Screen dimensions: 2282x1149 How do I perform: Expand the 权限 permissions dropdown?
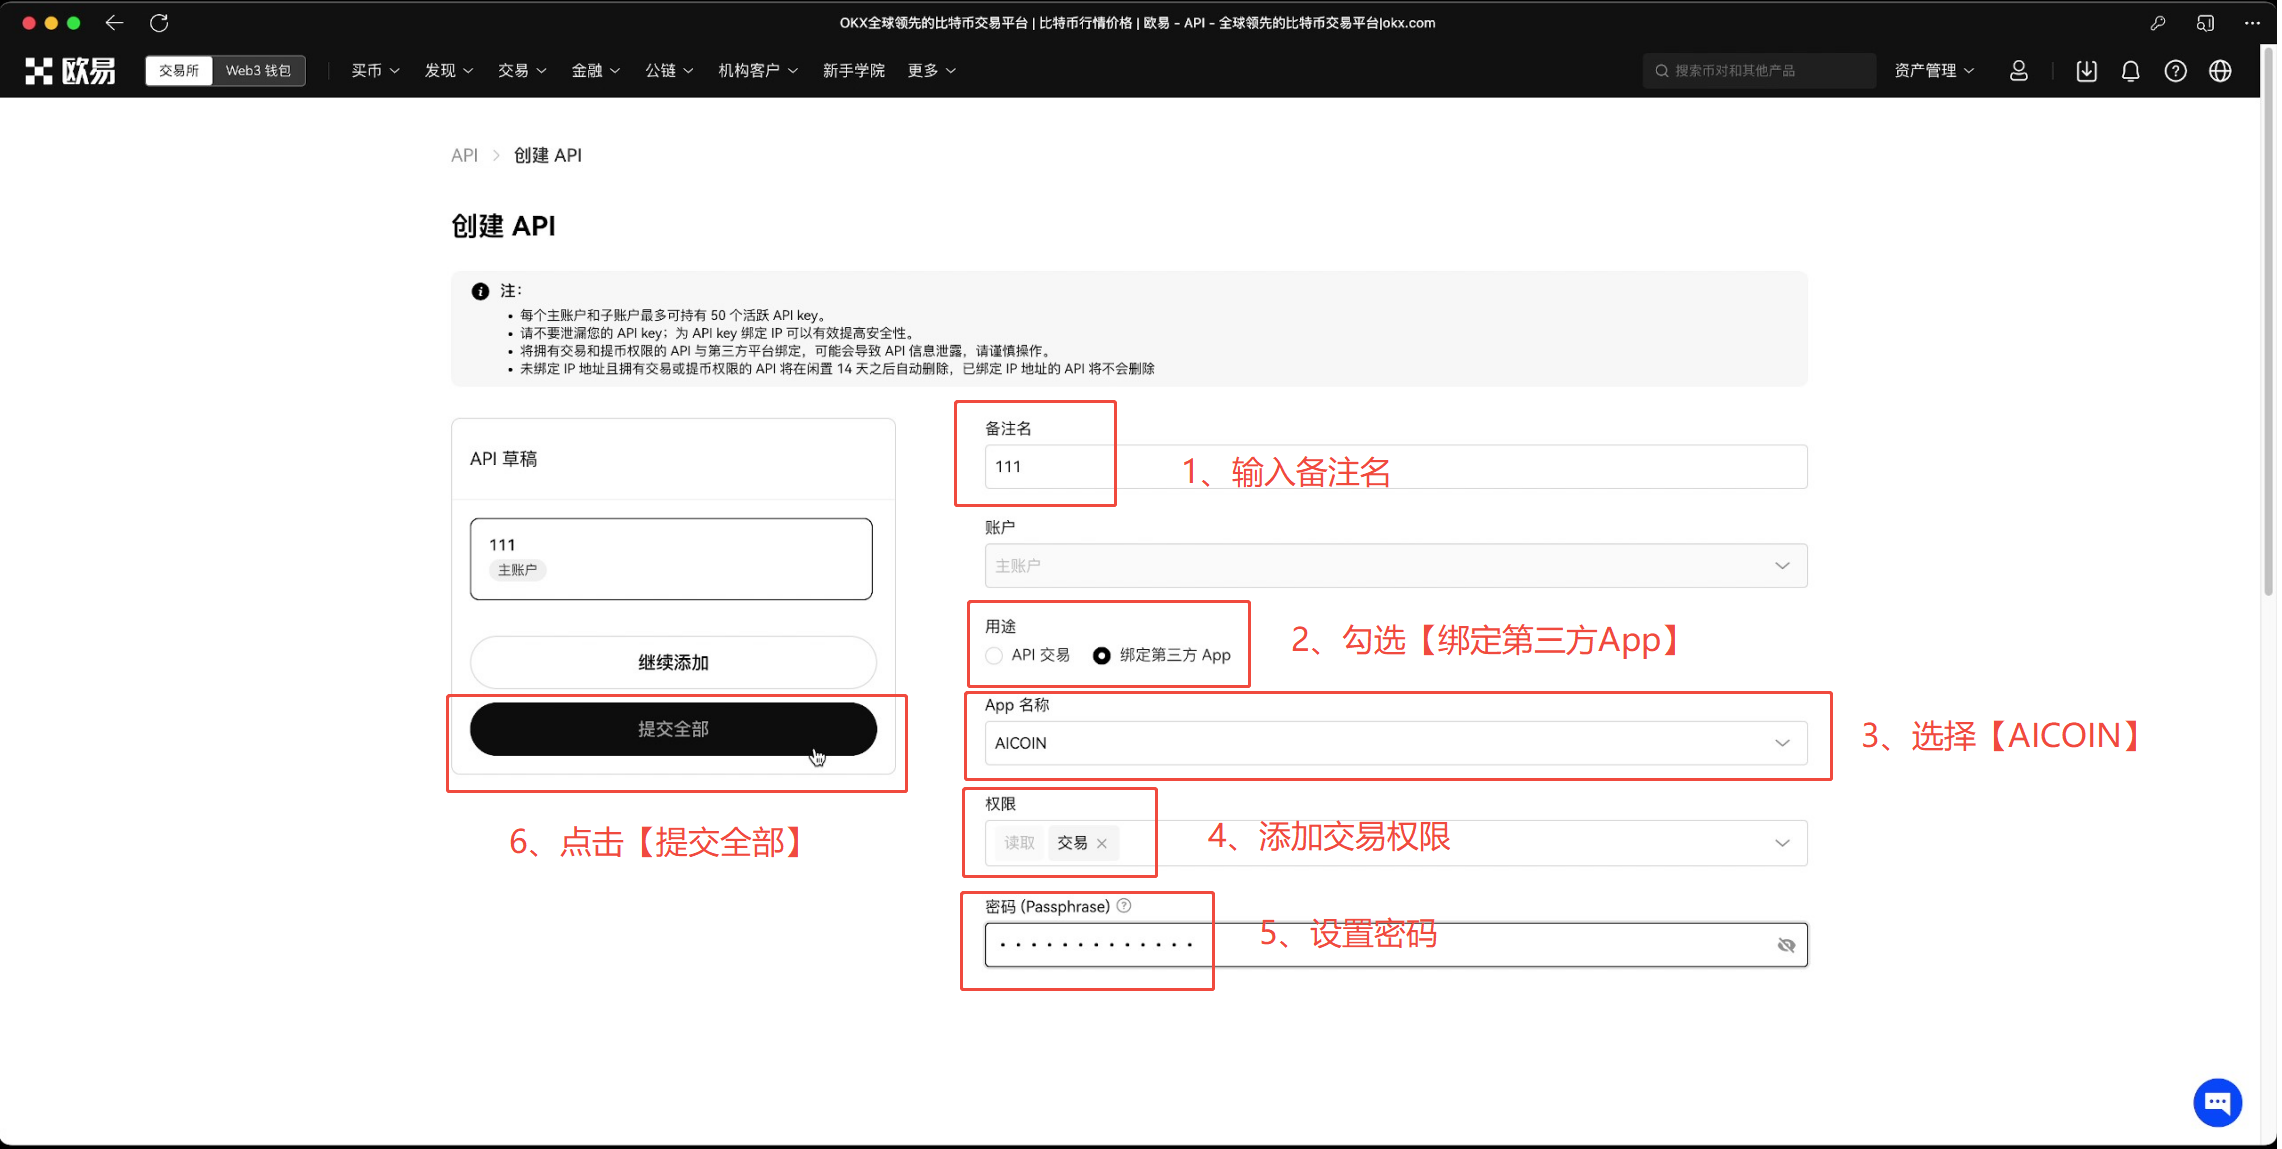click(1781, 843)
